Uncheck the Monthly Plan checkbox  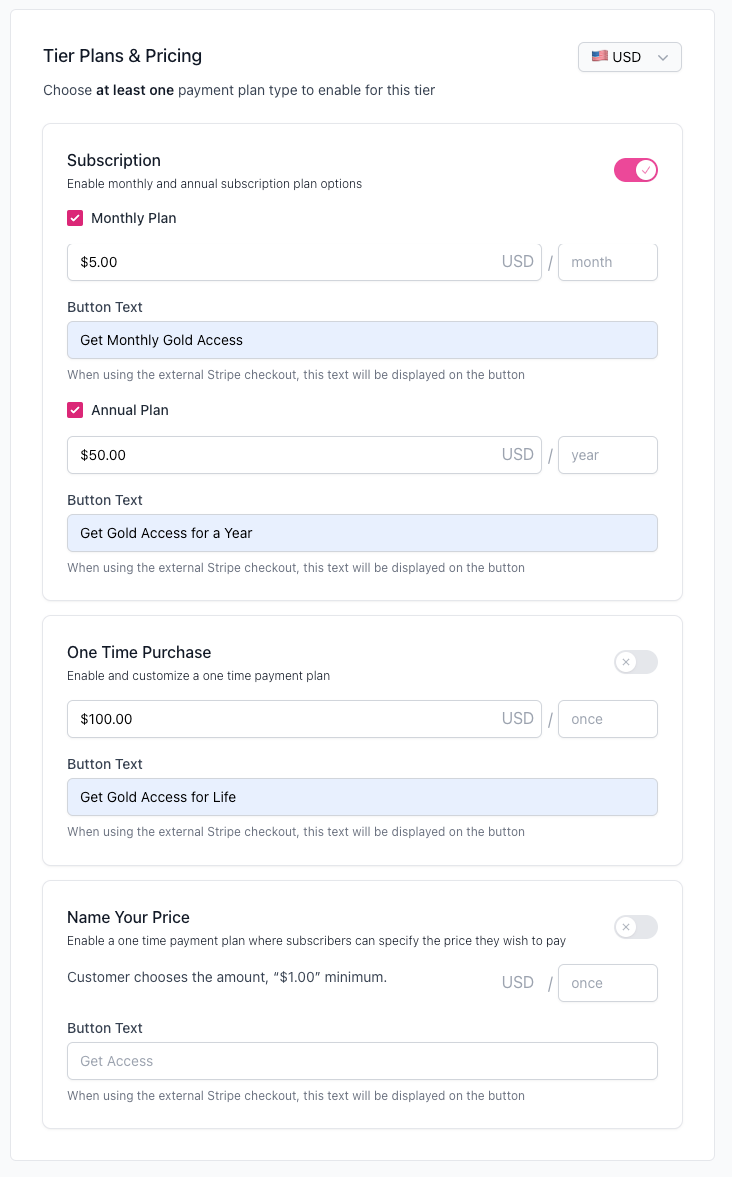(74, 217)
